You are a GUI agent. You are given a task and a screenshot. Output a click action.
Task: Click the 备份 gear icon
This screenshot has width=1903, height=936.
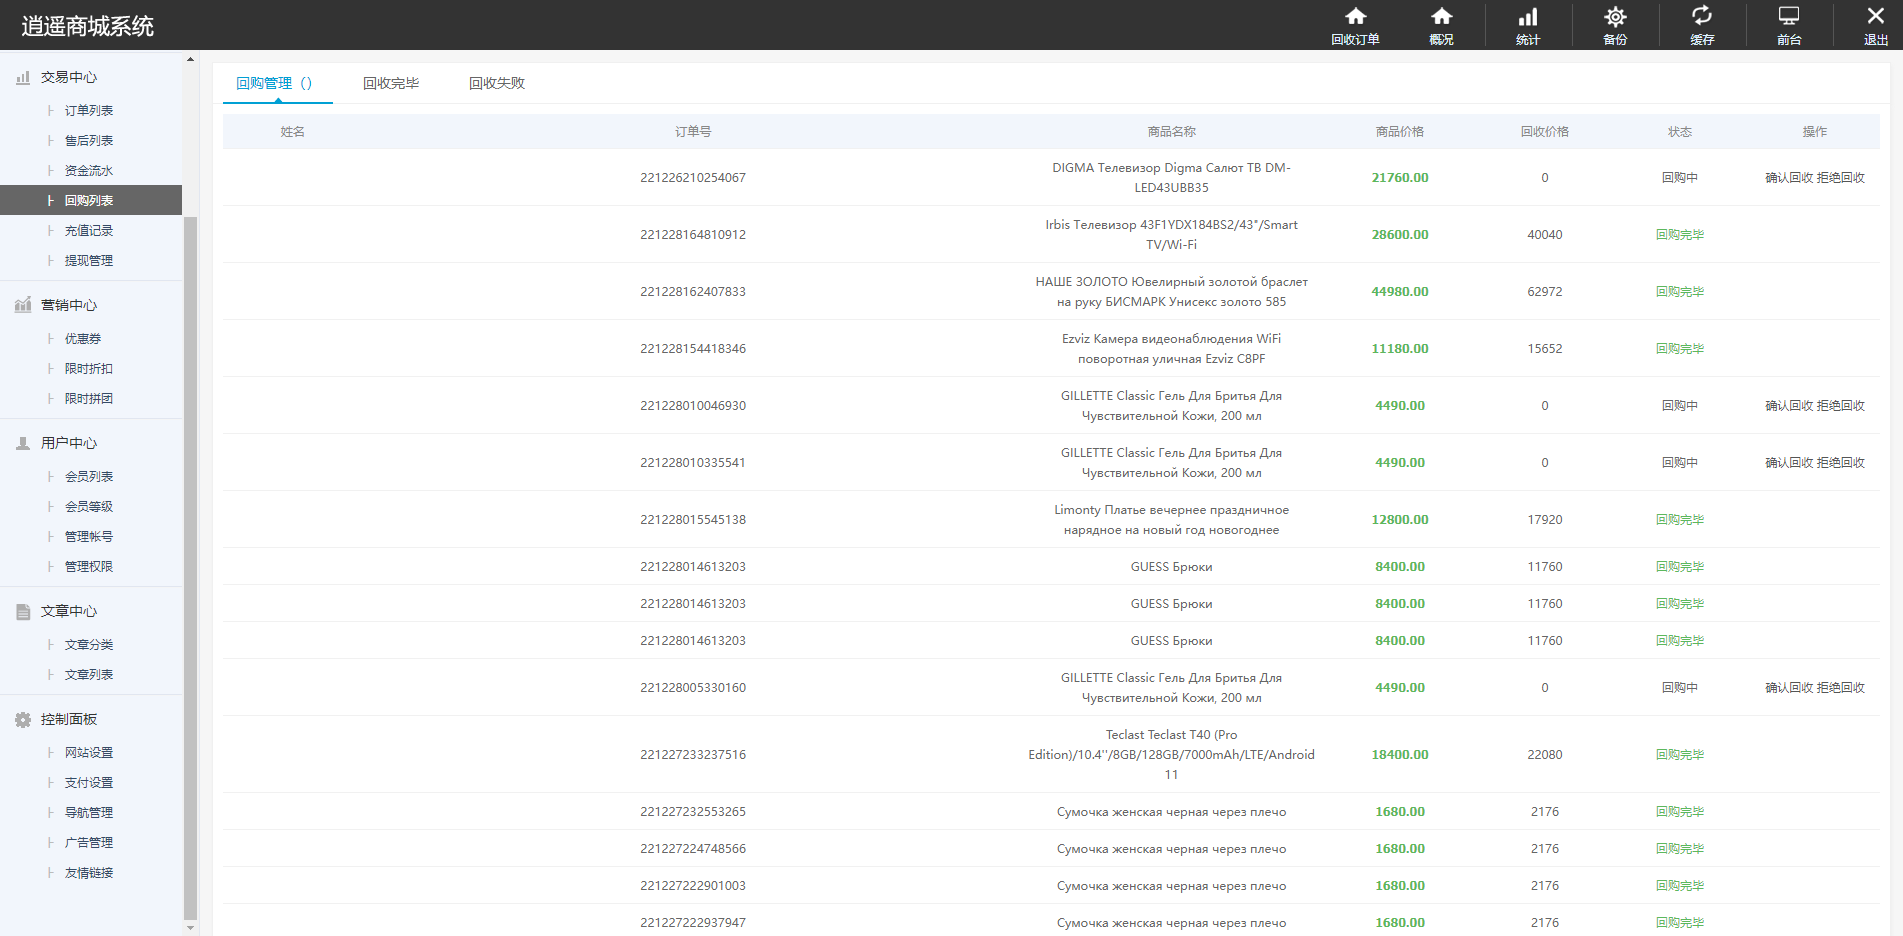point(1615,17)
